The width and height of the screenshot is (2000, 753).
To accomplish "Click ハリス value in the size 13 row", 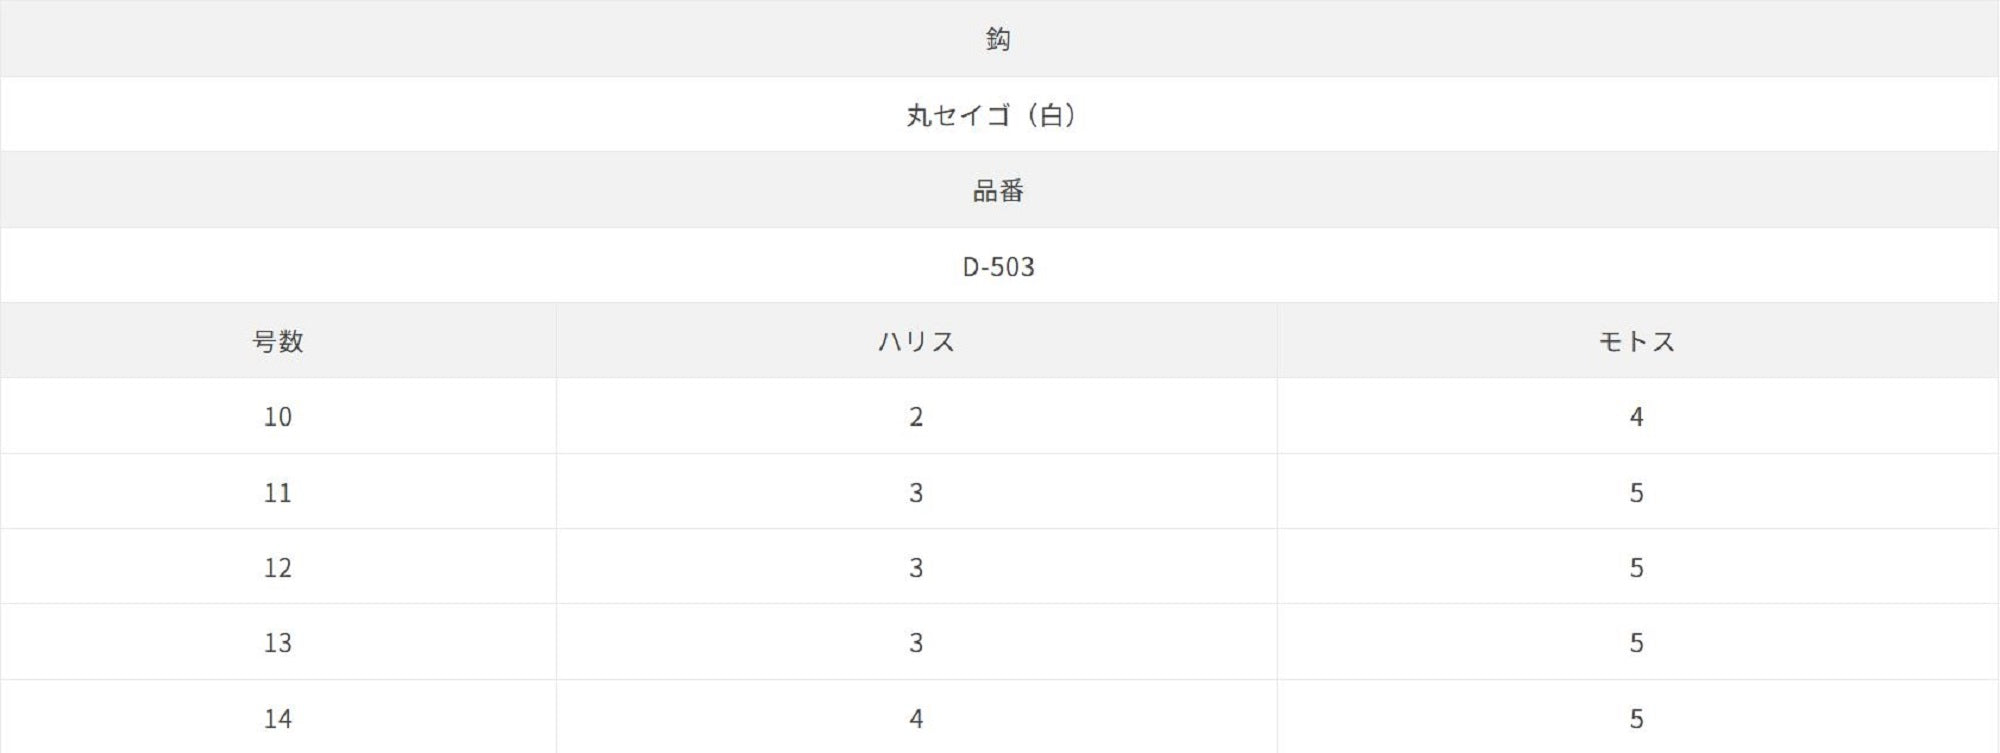I will (x=916, y=643).
